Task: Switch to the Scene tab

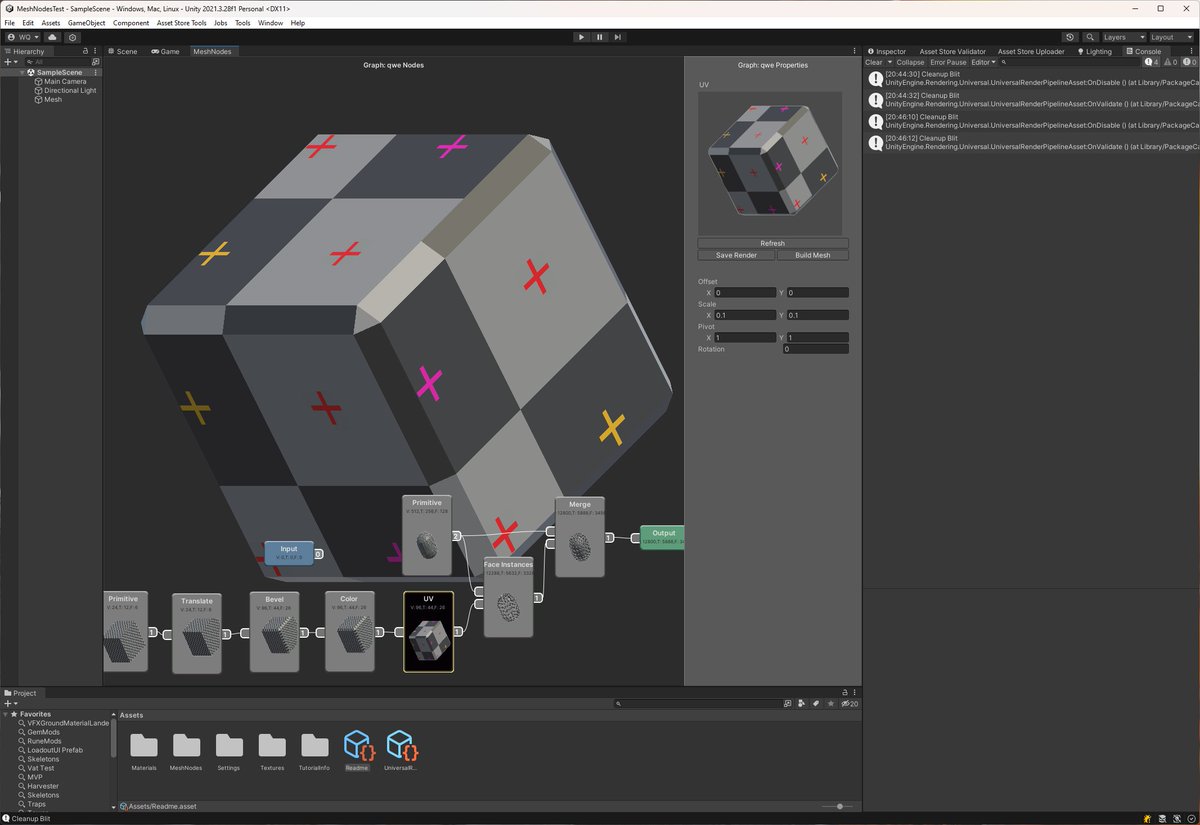Action: tap(122, 51)
